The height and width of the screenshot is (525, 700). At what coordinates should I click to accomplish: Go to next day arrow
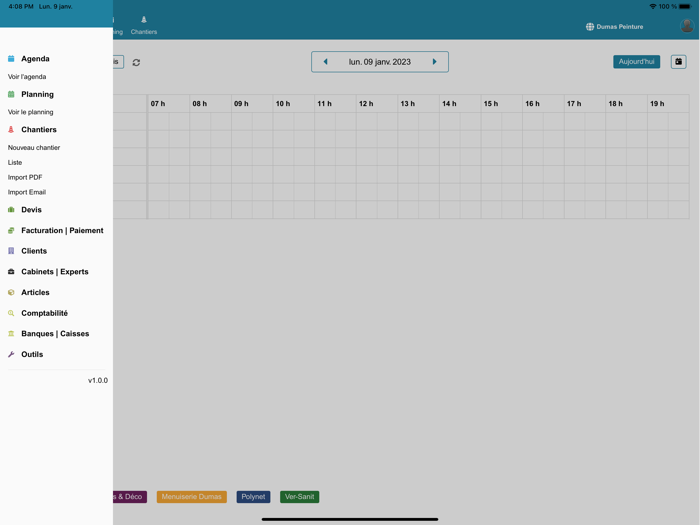click(x=434, y=62)
